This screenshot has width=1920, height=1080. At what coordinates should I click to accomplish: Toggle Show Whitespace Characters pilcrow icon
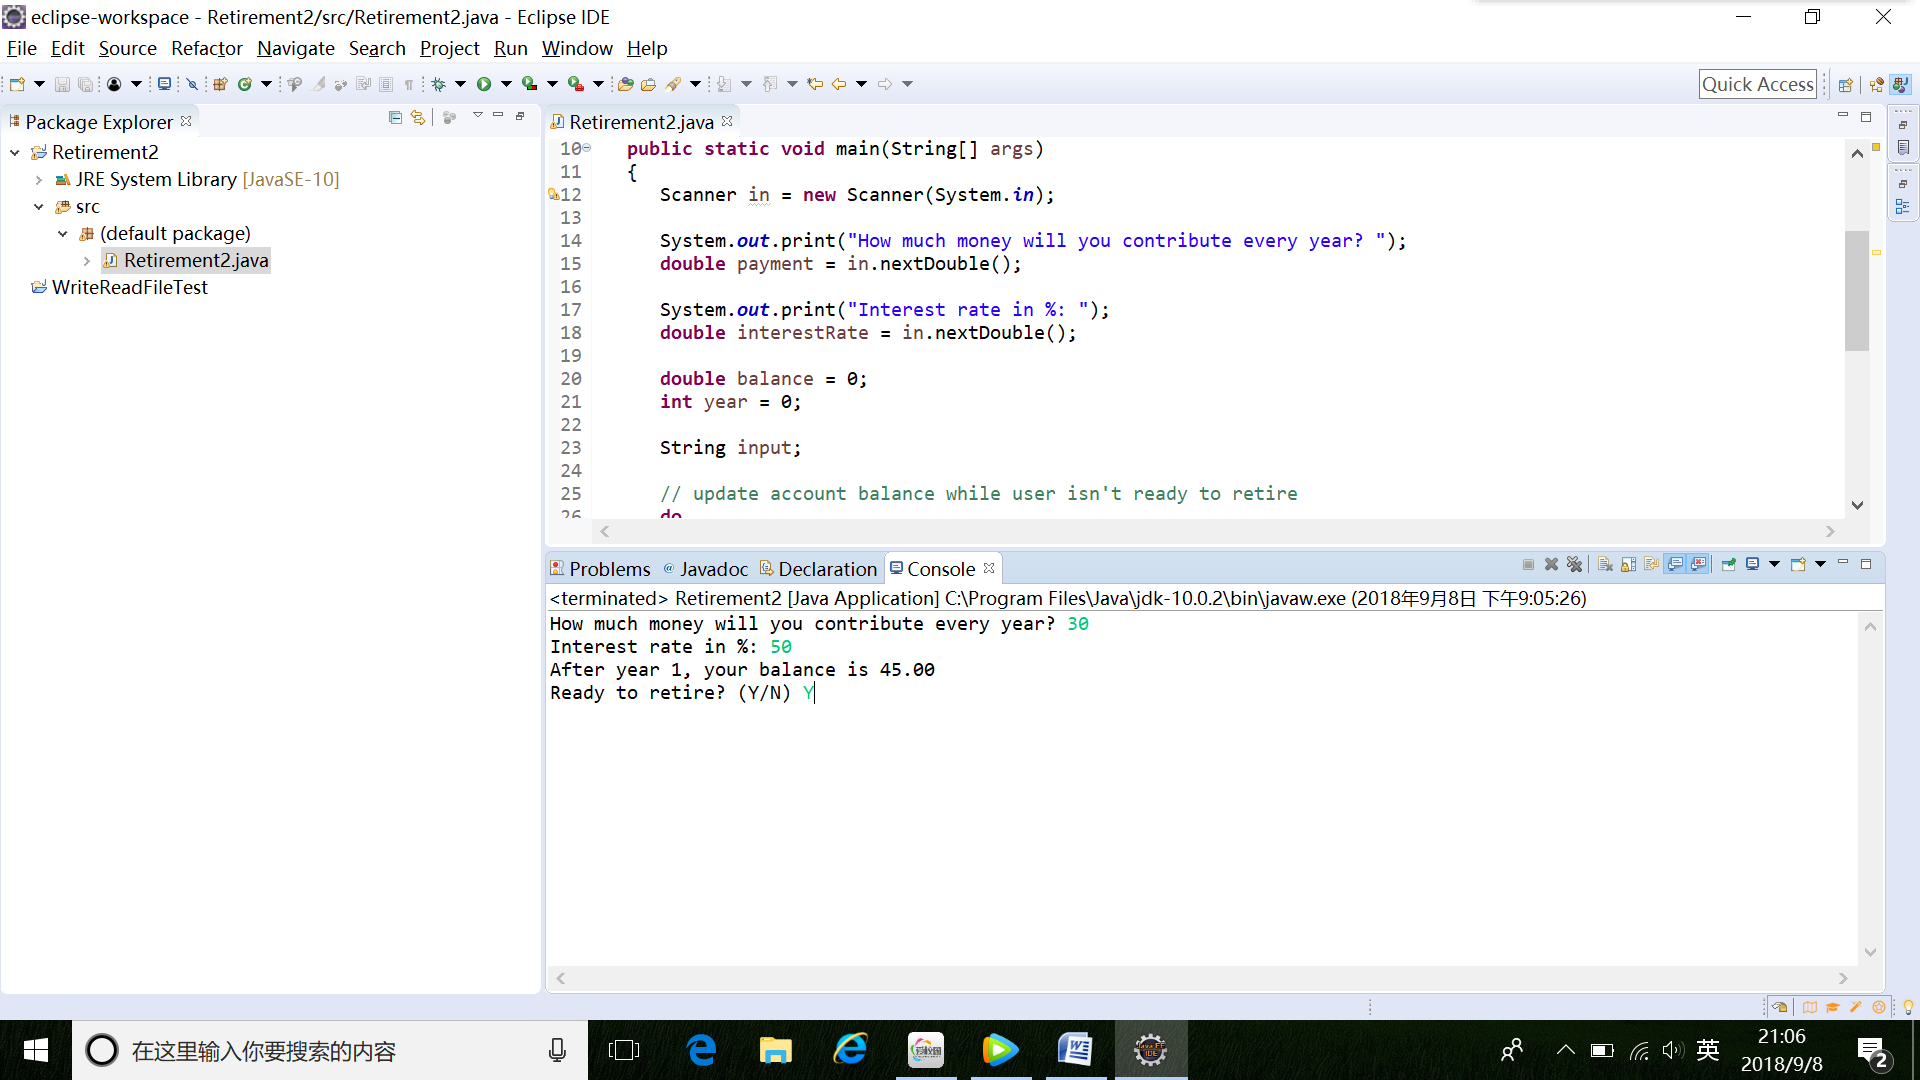(409, 84)
